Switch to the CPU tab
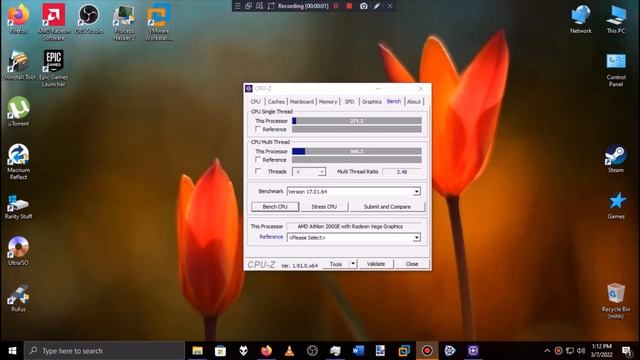The image size is (640, 360). [256, 102]
